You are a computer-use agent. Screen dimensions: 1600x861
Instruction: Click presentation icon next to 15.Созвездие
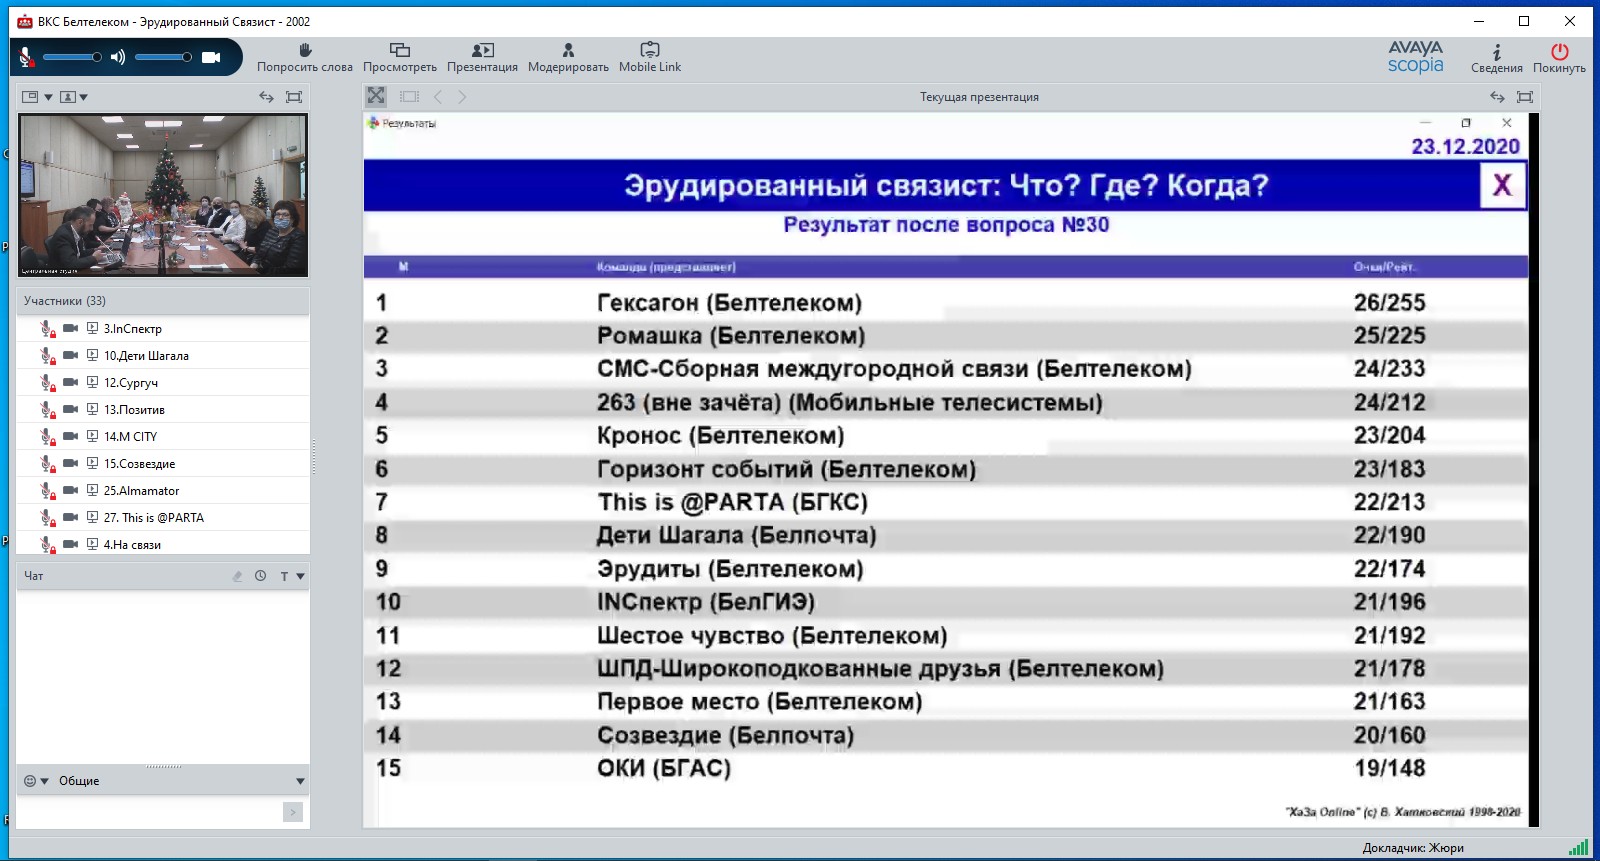(x=92, y=463)
